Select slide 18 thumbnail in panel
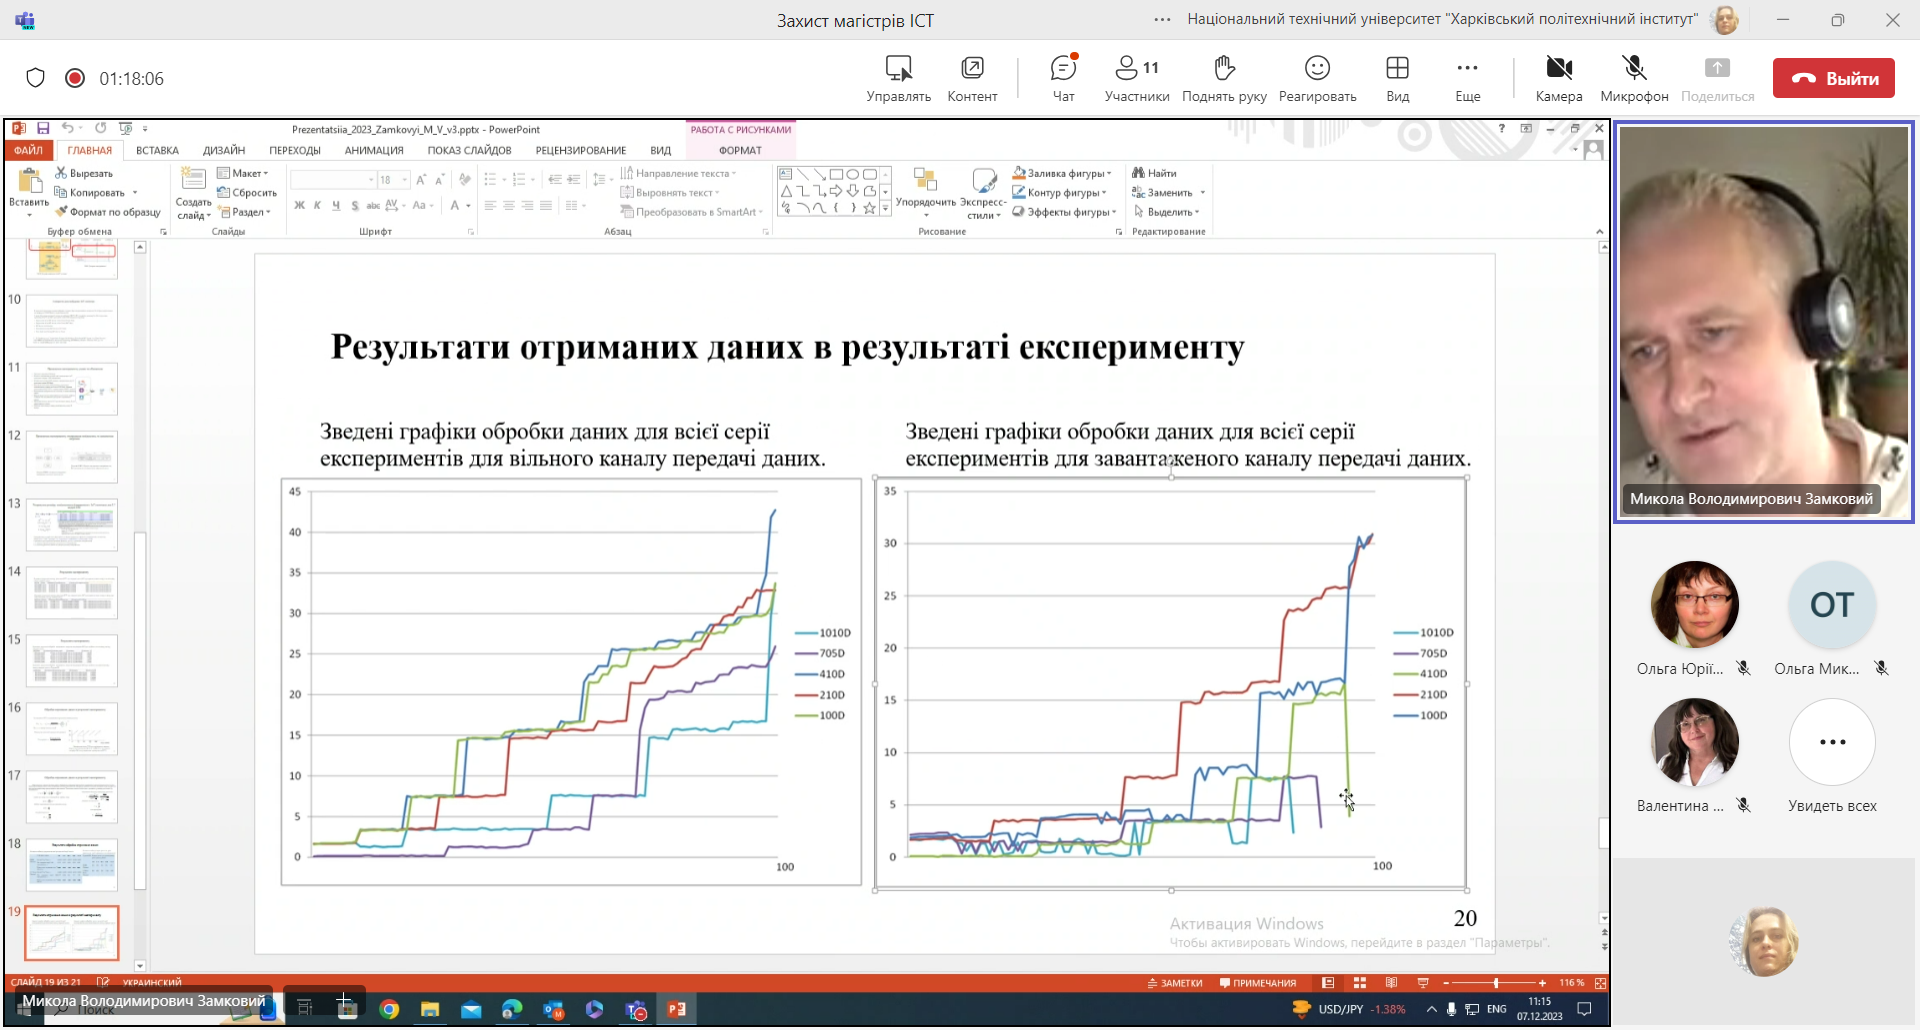This screenshot has width=1920, height=1030. pos(72,864)
